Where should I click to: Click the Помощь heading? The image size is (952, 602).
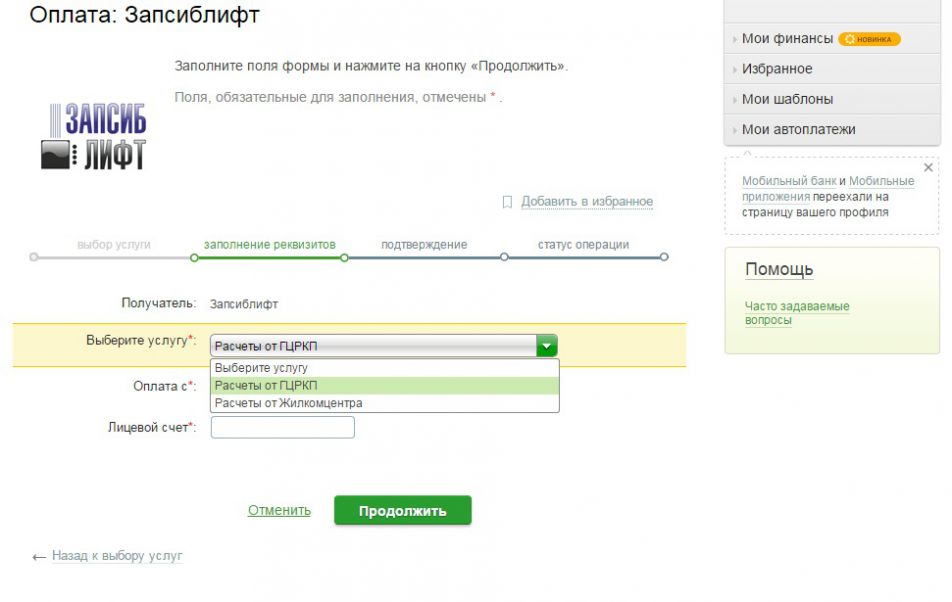tap(779, 269)
